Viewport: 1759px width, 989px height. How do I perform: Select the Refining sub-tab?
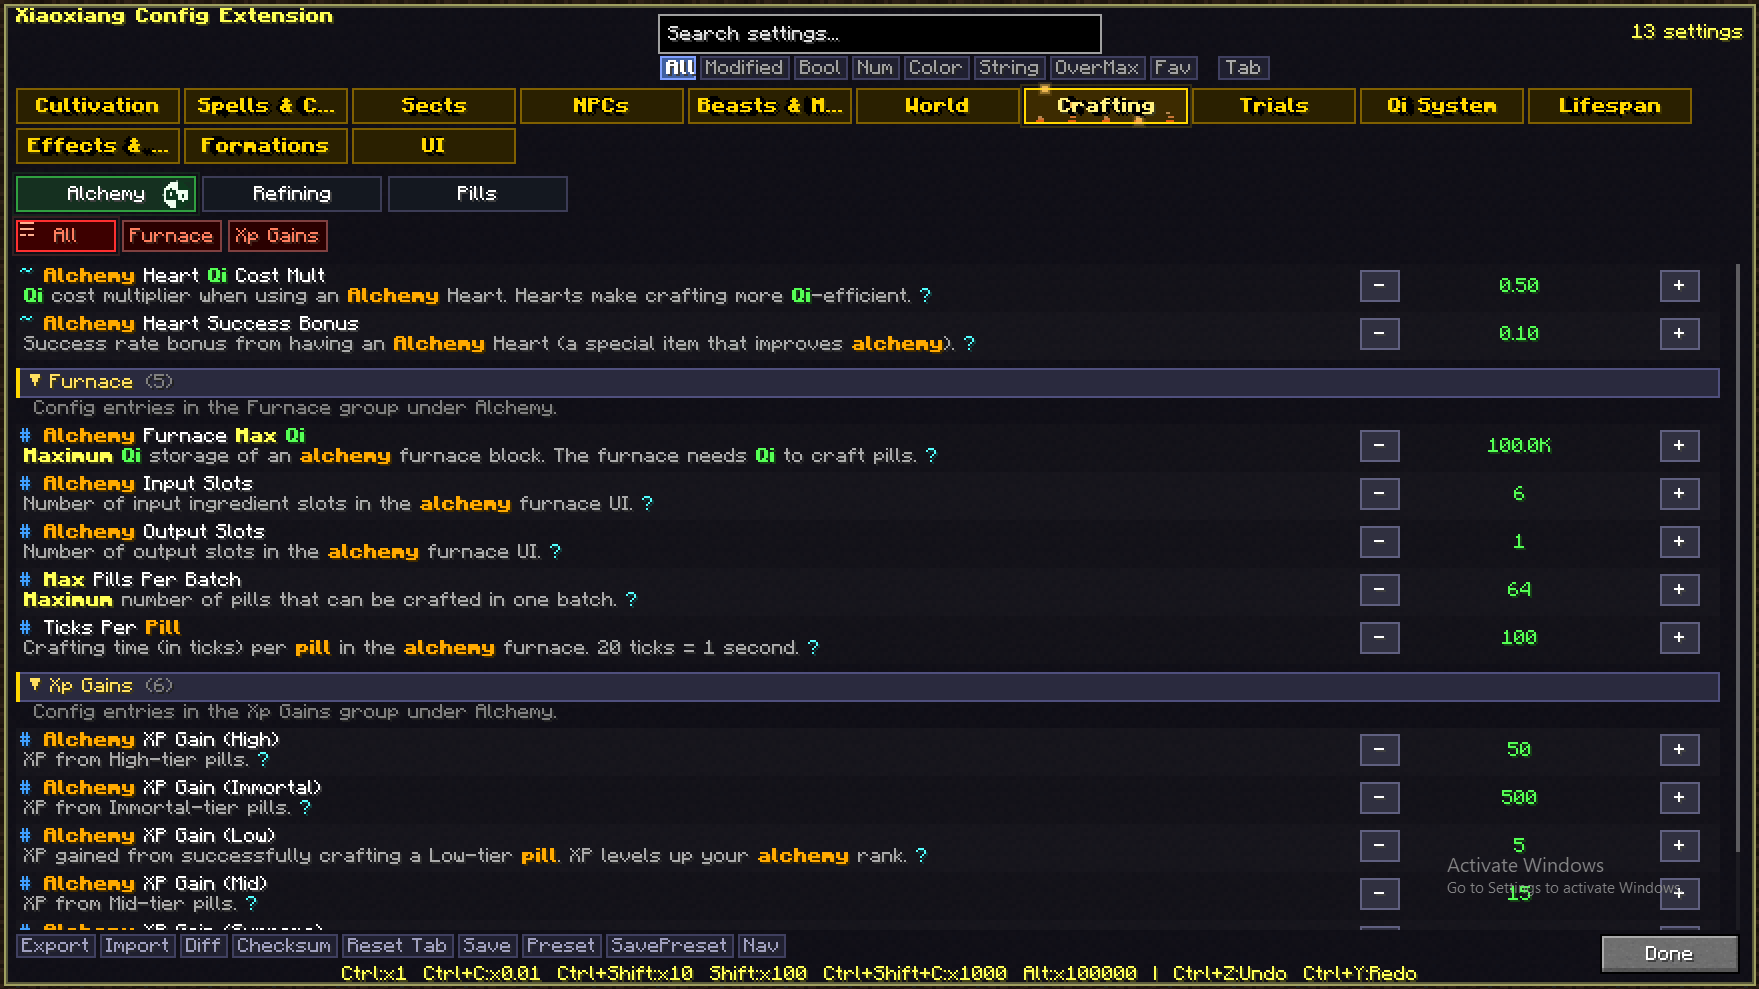(292, 194)
